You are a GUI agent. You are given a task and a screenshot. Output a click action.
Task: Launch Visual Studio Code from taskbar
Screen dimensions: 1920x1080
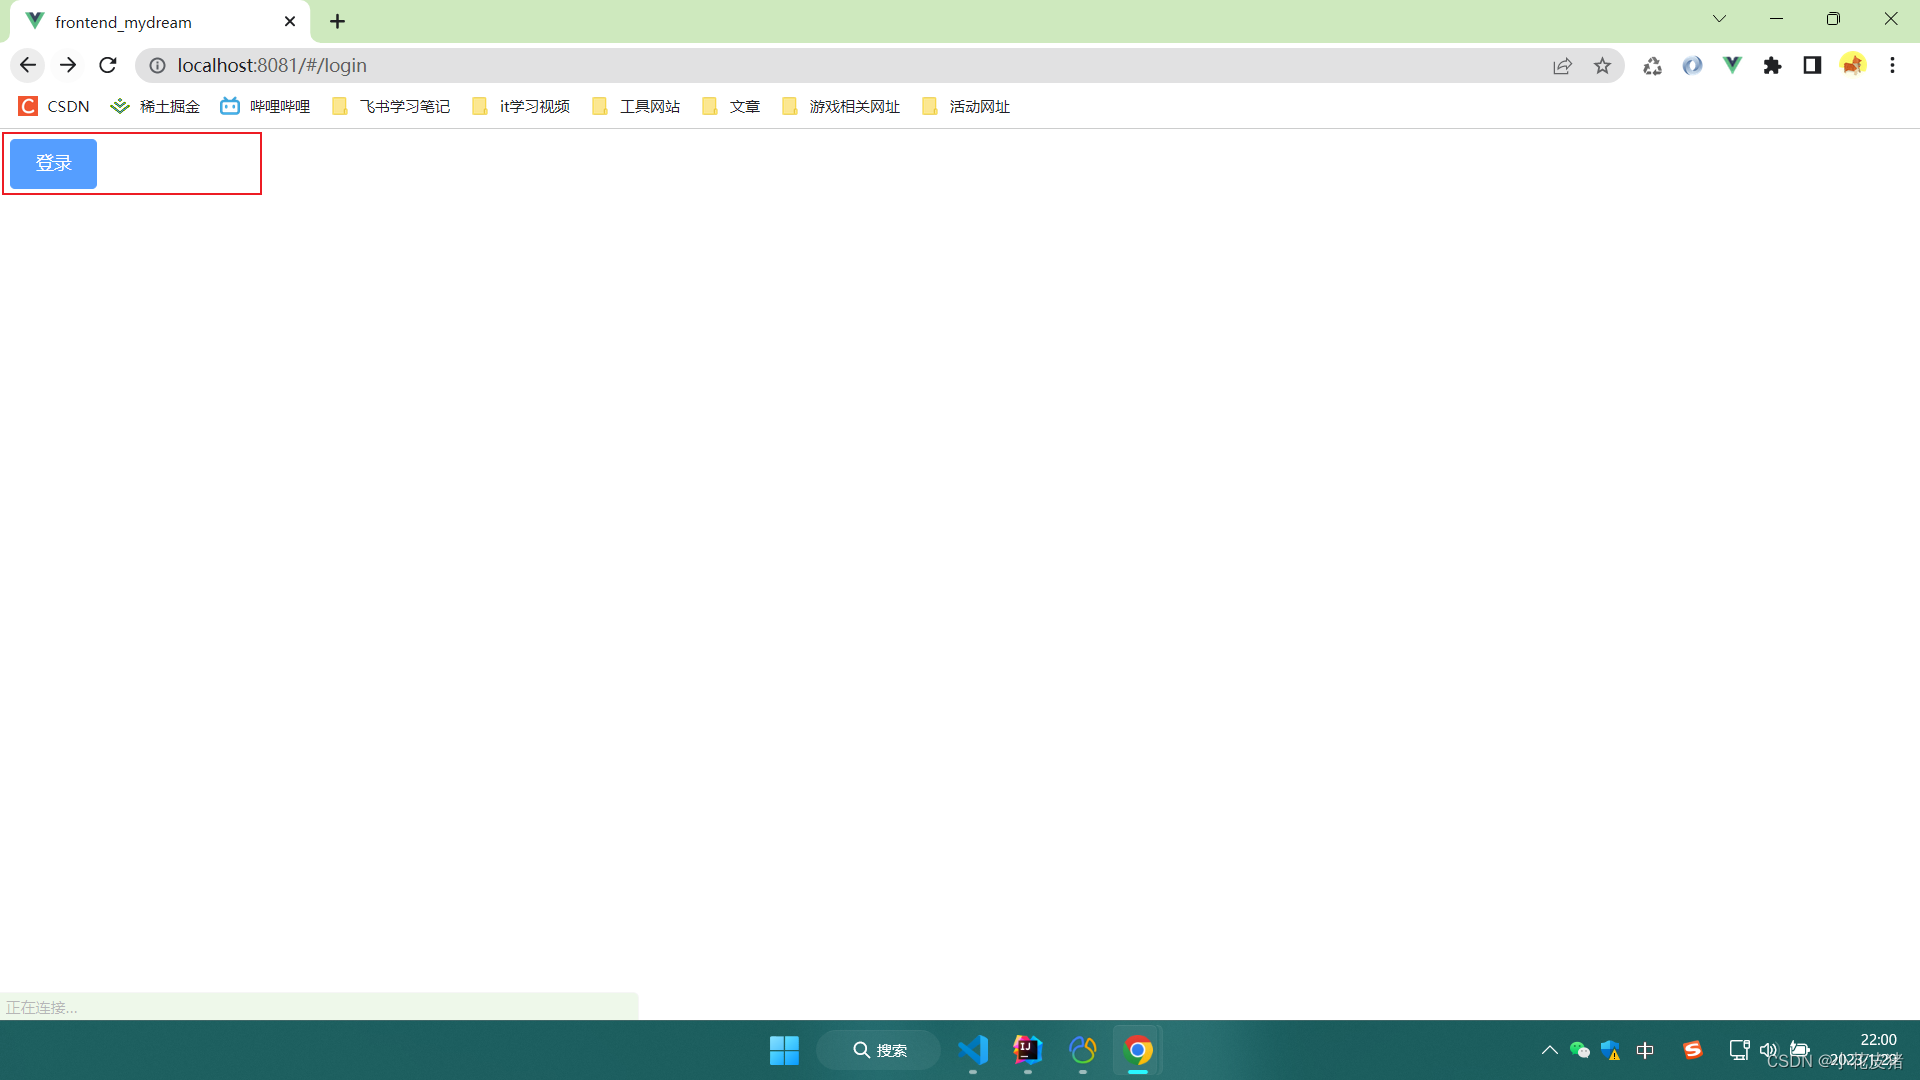point(972,1050)
